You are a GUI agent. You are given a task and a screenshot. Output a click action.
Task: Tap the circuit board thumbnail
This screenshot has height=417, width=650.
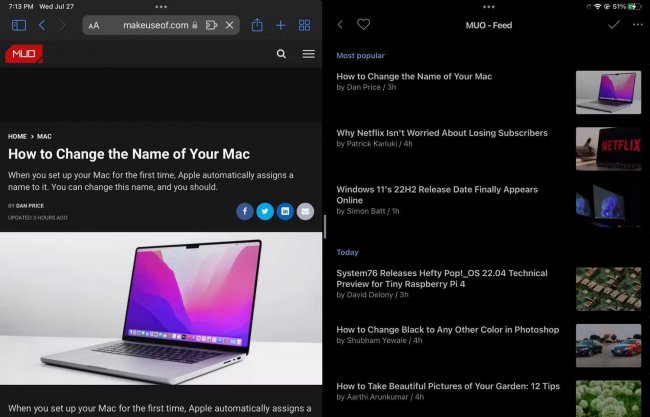[x=608, y=289]
